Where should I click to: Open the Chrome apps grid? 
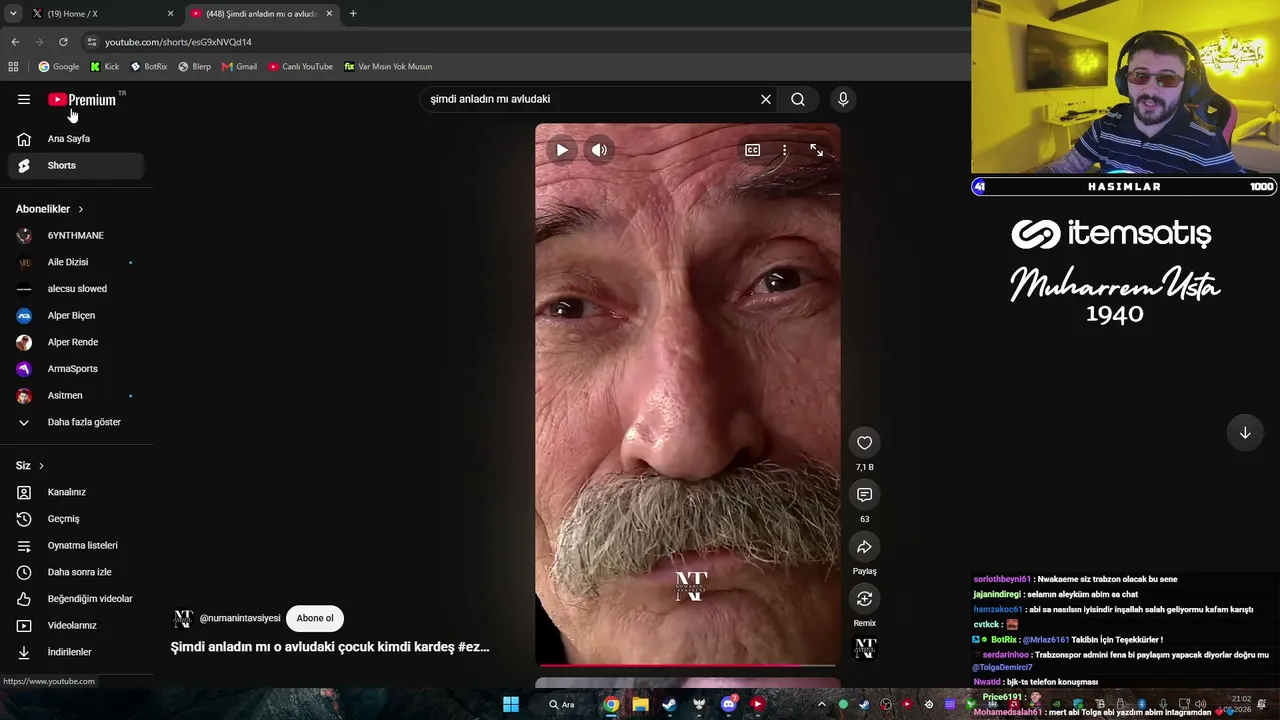point(13,67)
